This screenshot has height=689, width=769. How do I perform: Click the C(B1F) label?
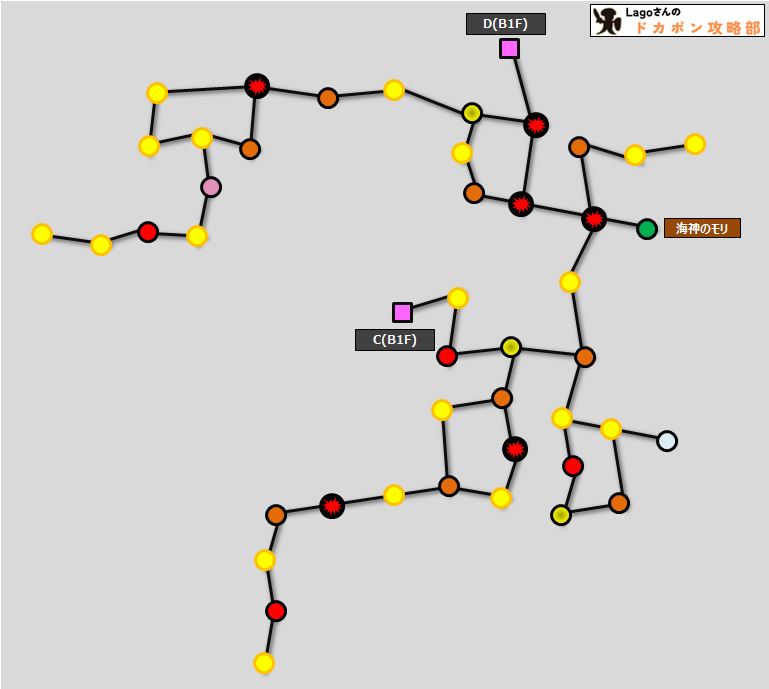click(394, 340)
